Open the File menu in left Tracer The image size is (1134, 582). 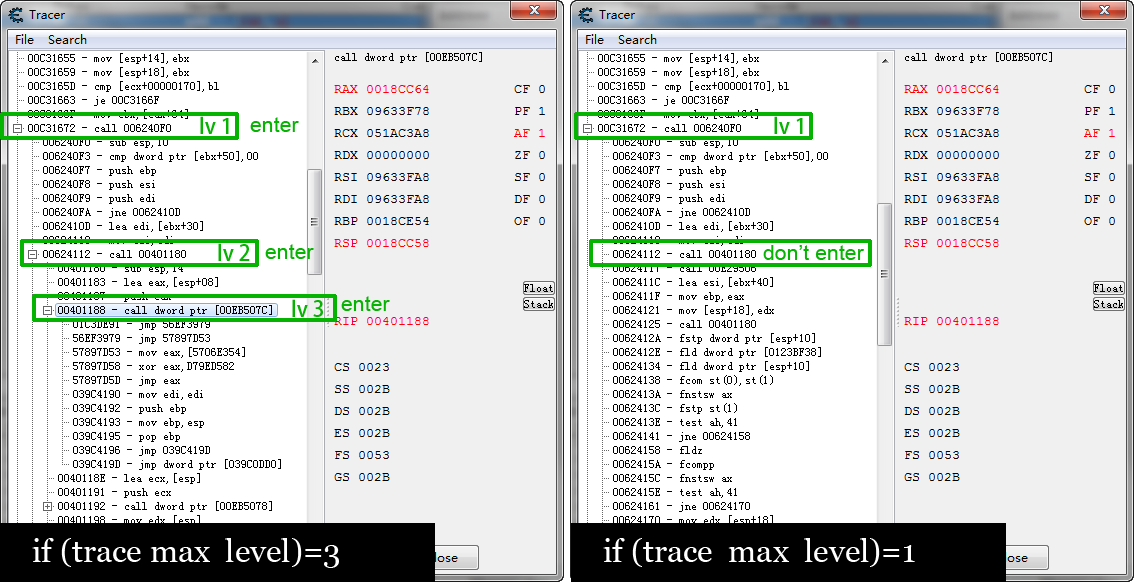coord(24,40)
